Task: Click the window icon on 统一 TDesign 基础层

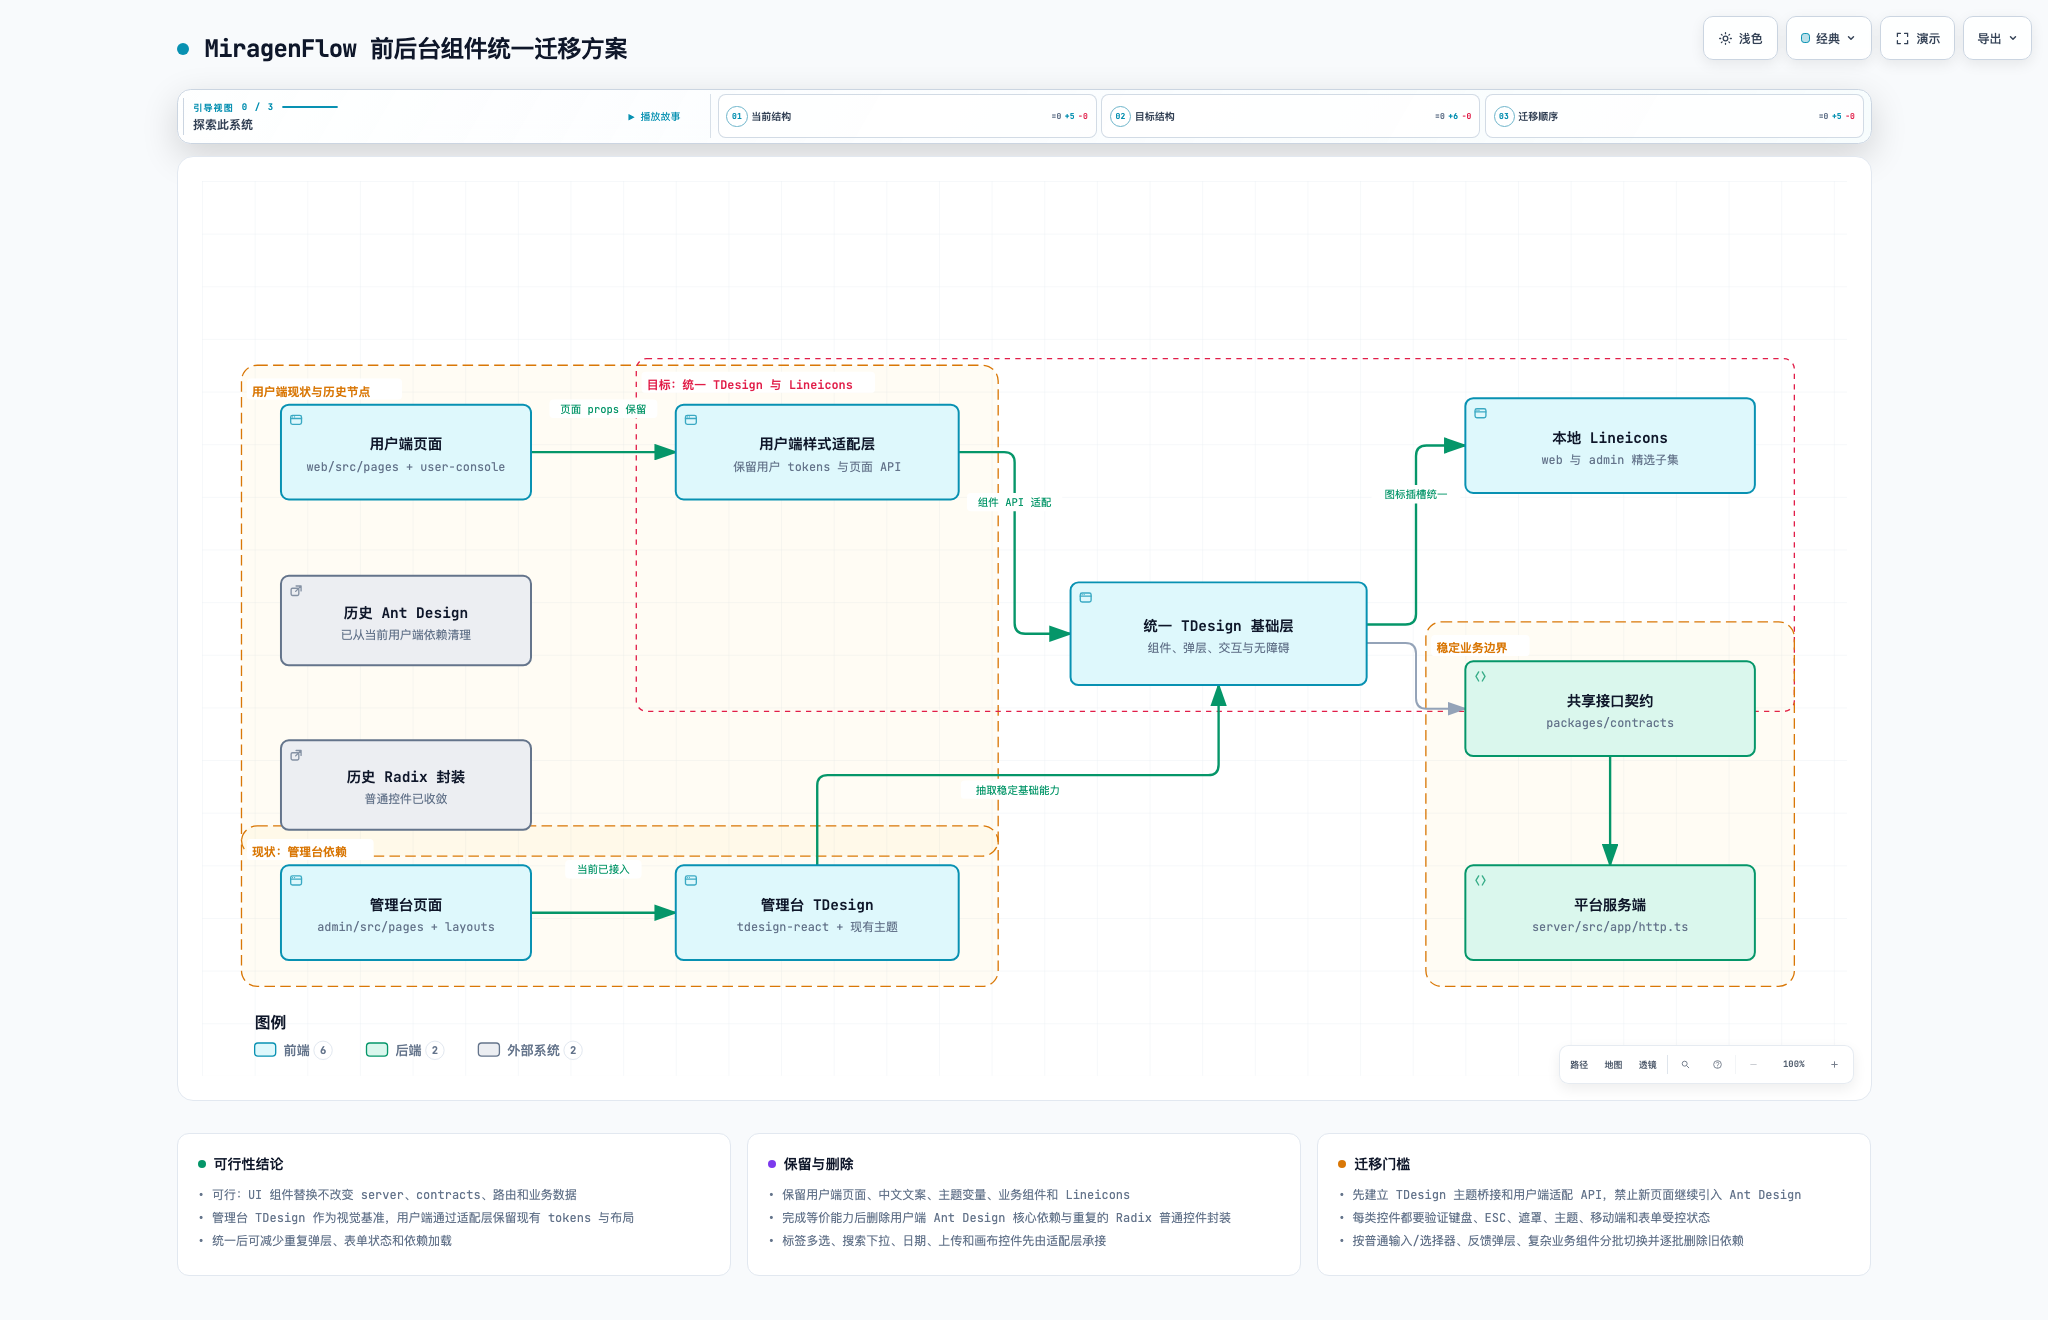Action: 1085,598
